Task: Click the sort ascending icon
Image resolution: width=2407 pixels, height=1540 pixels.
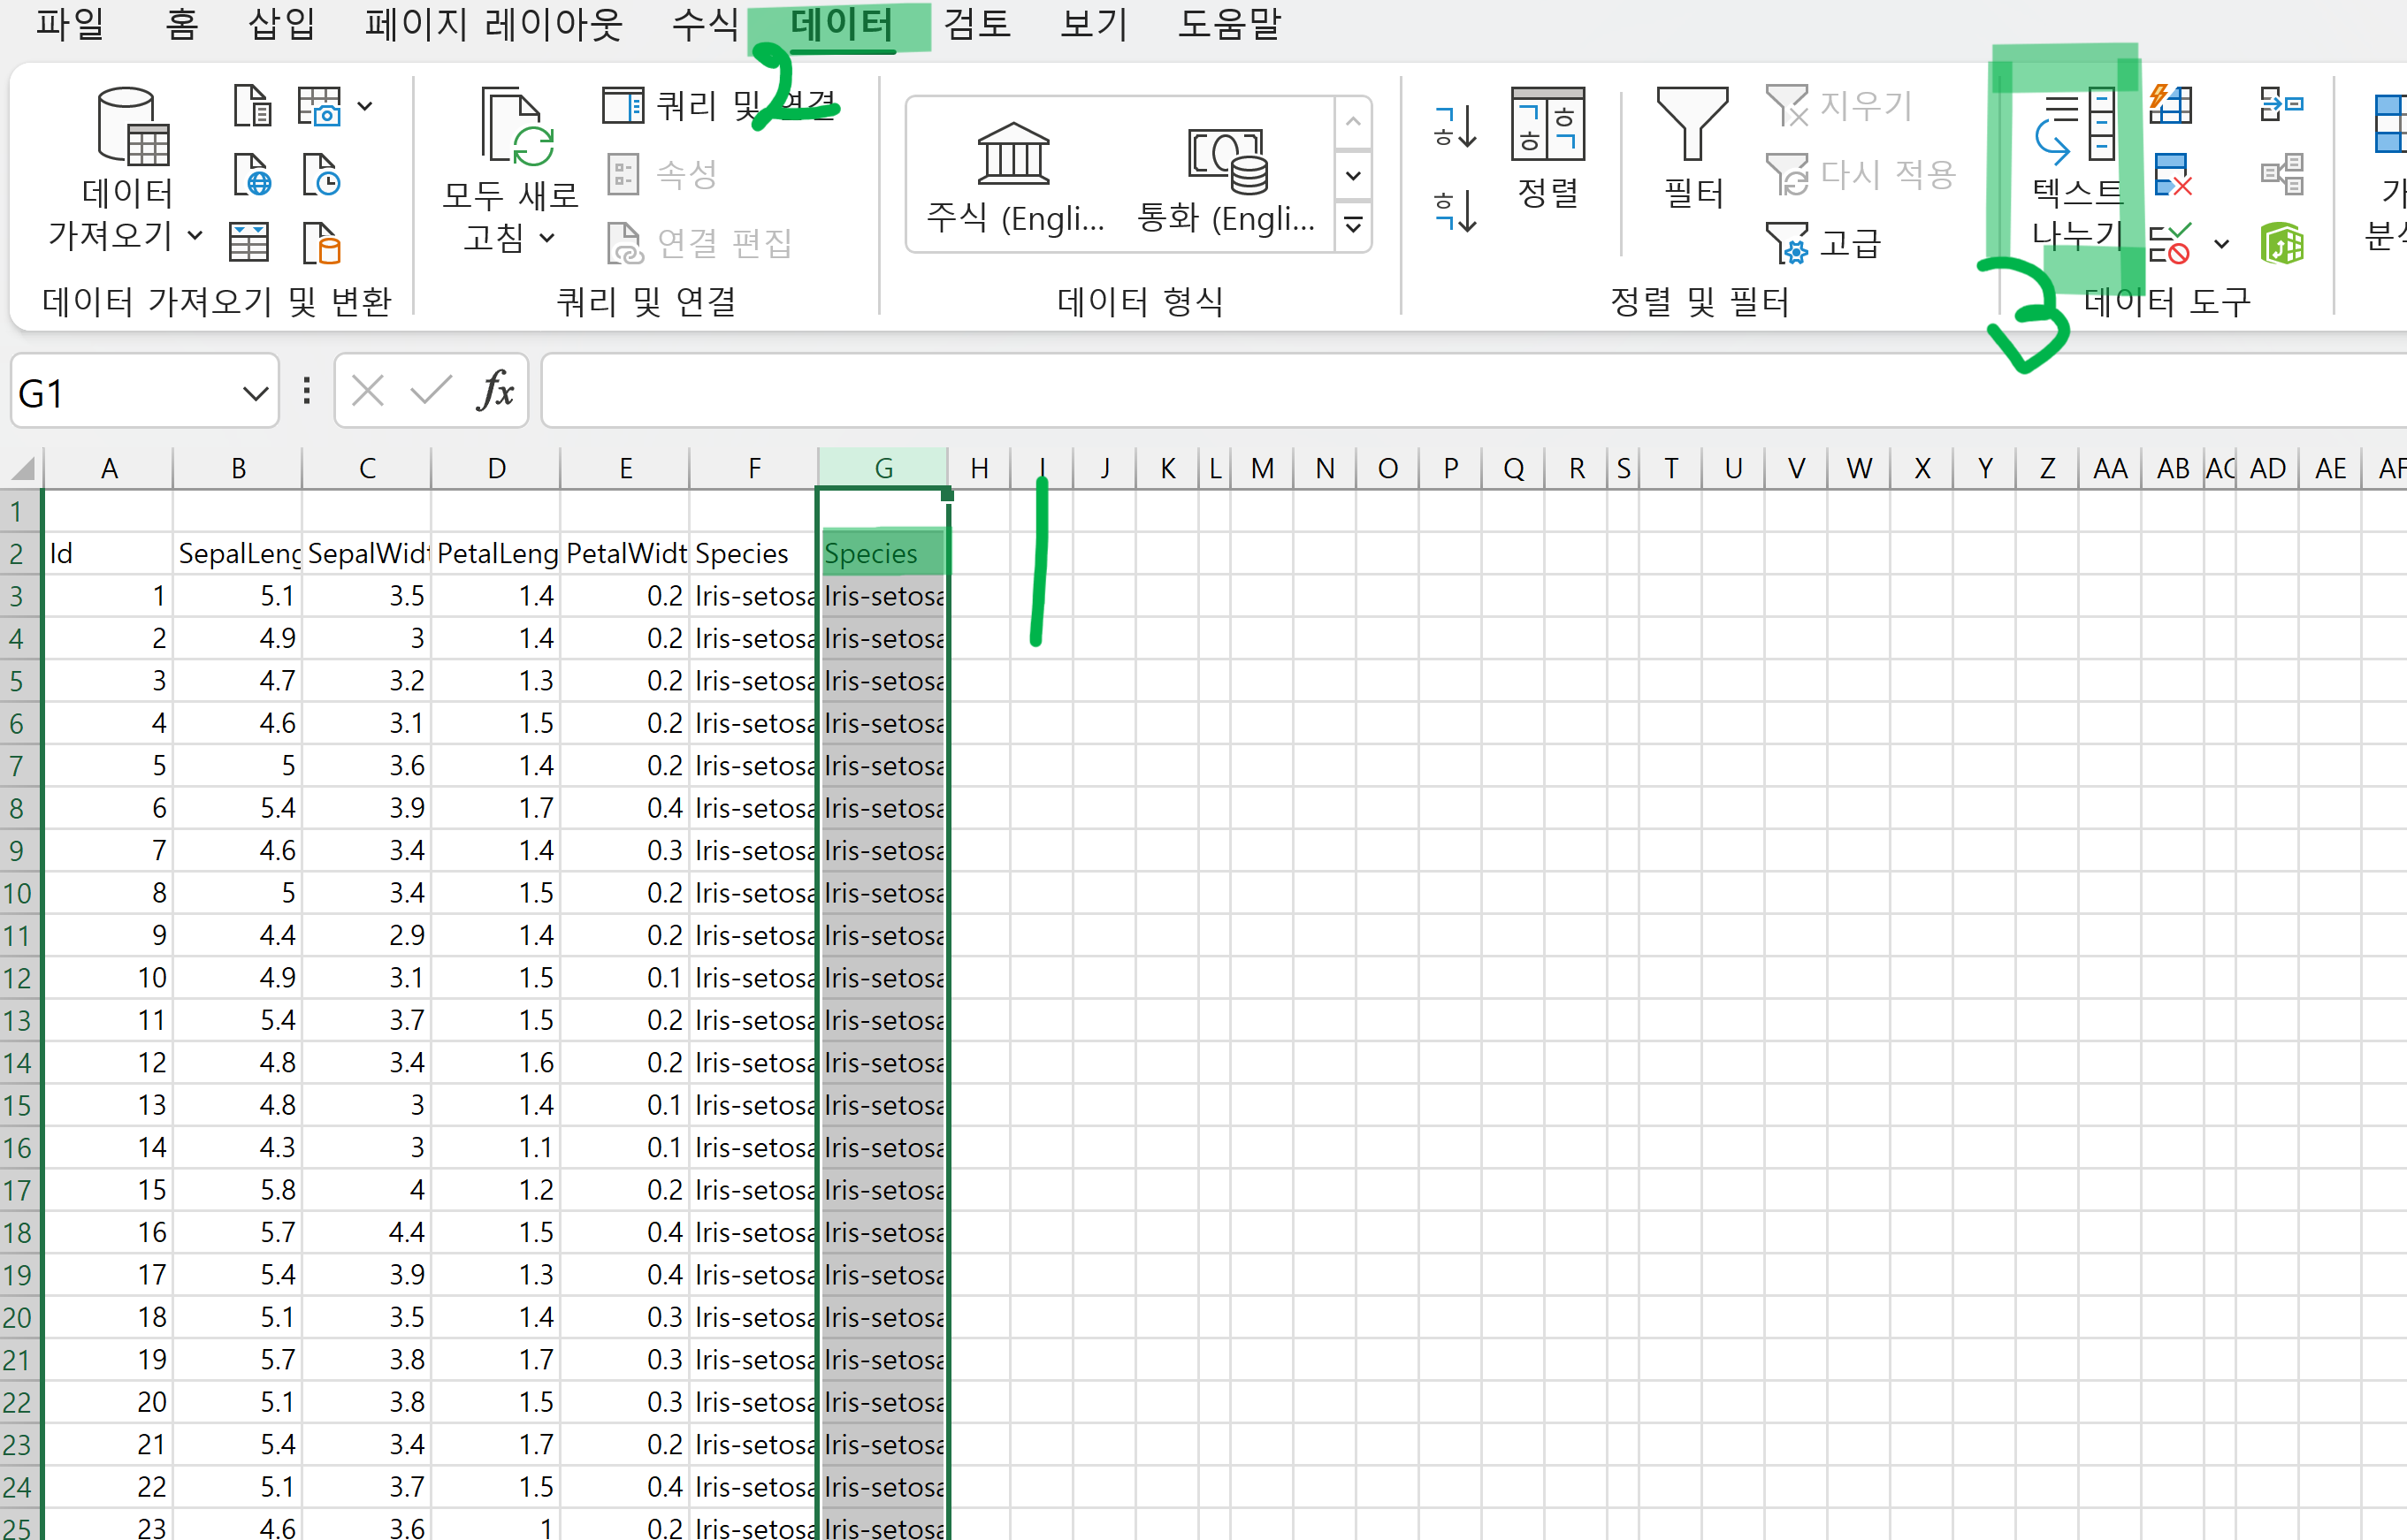Action: coord(1454,127)
